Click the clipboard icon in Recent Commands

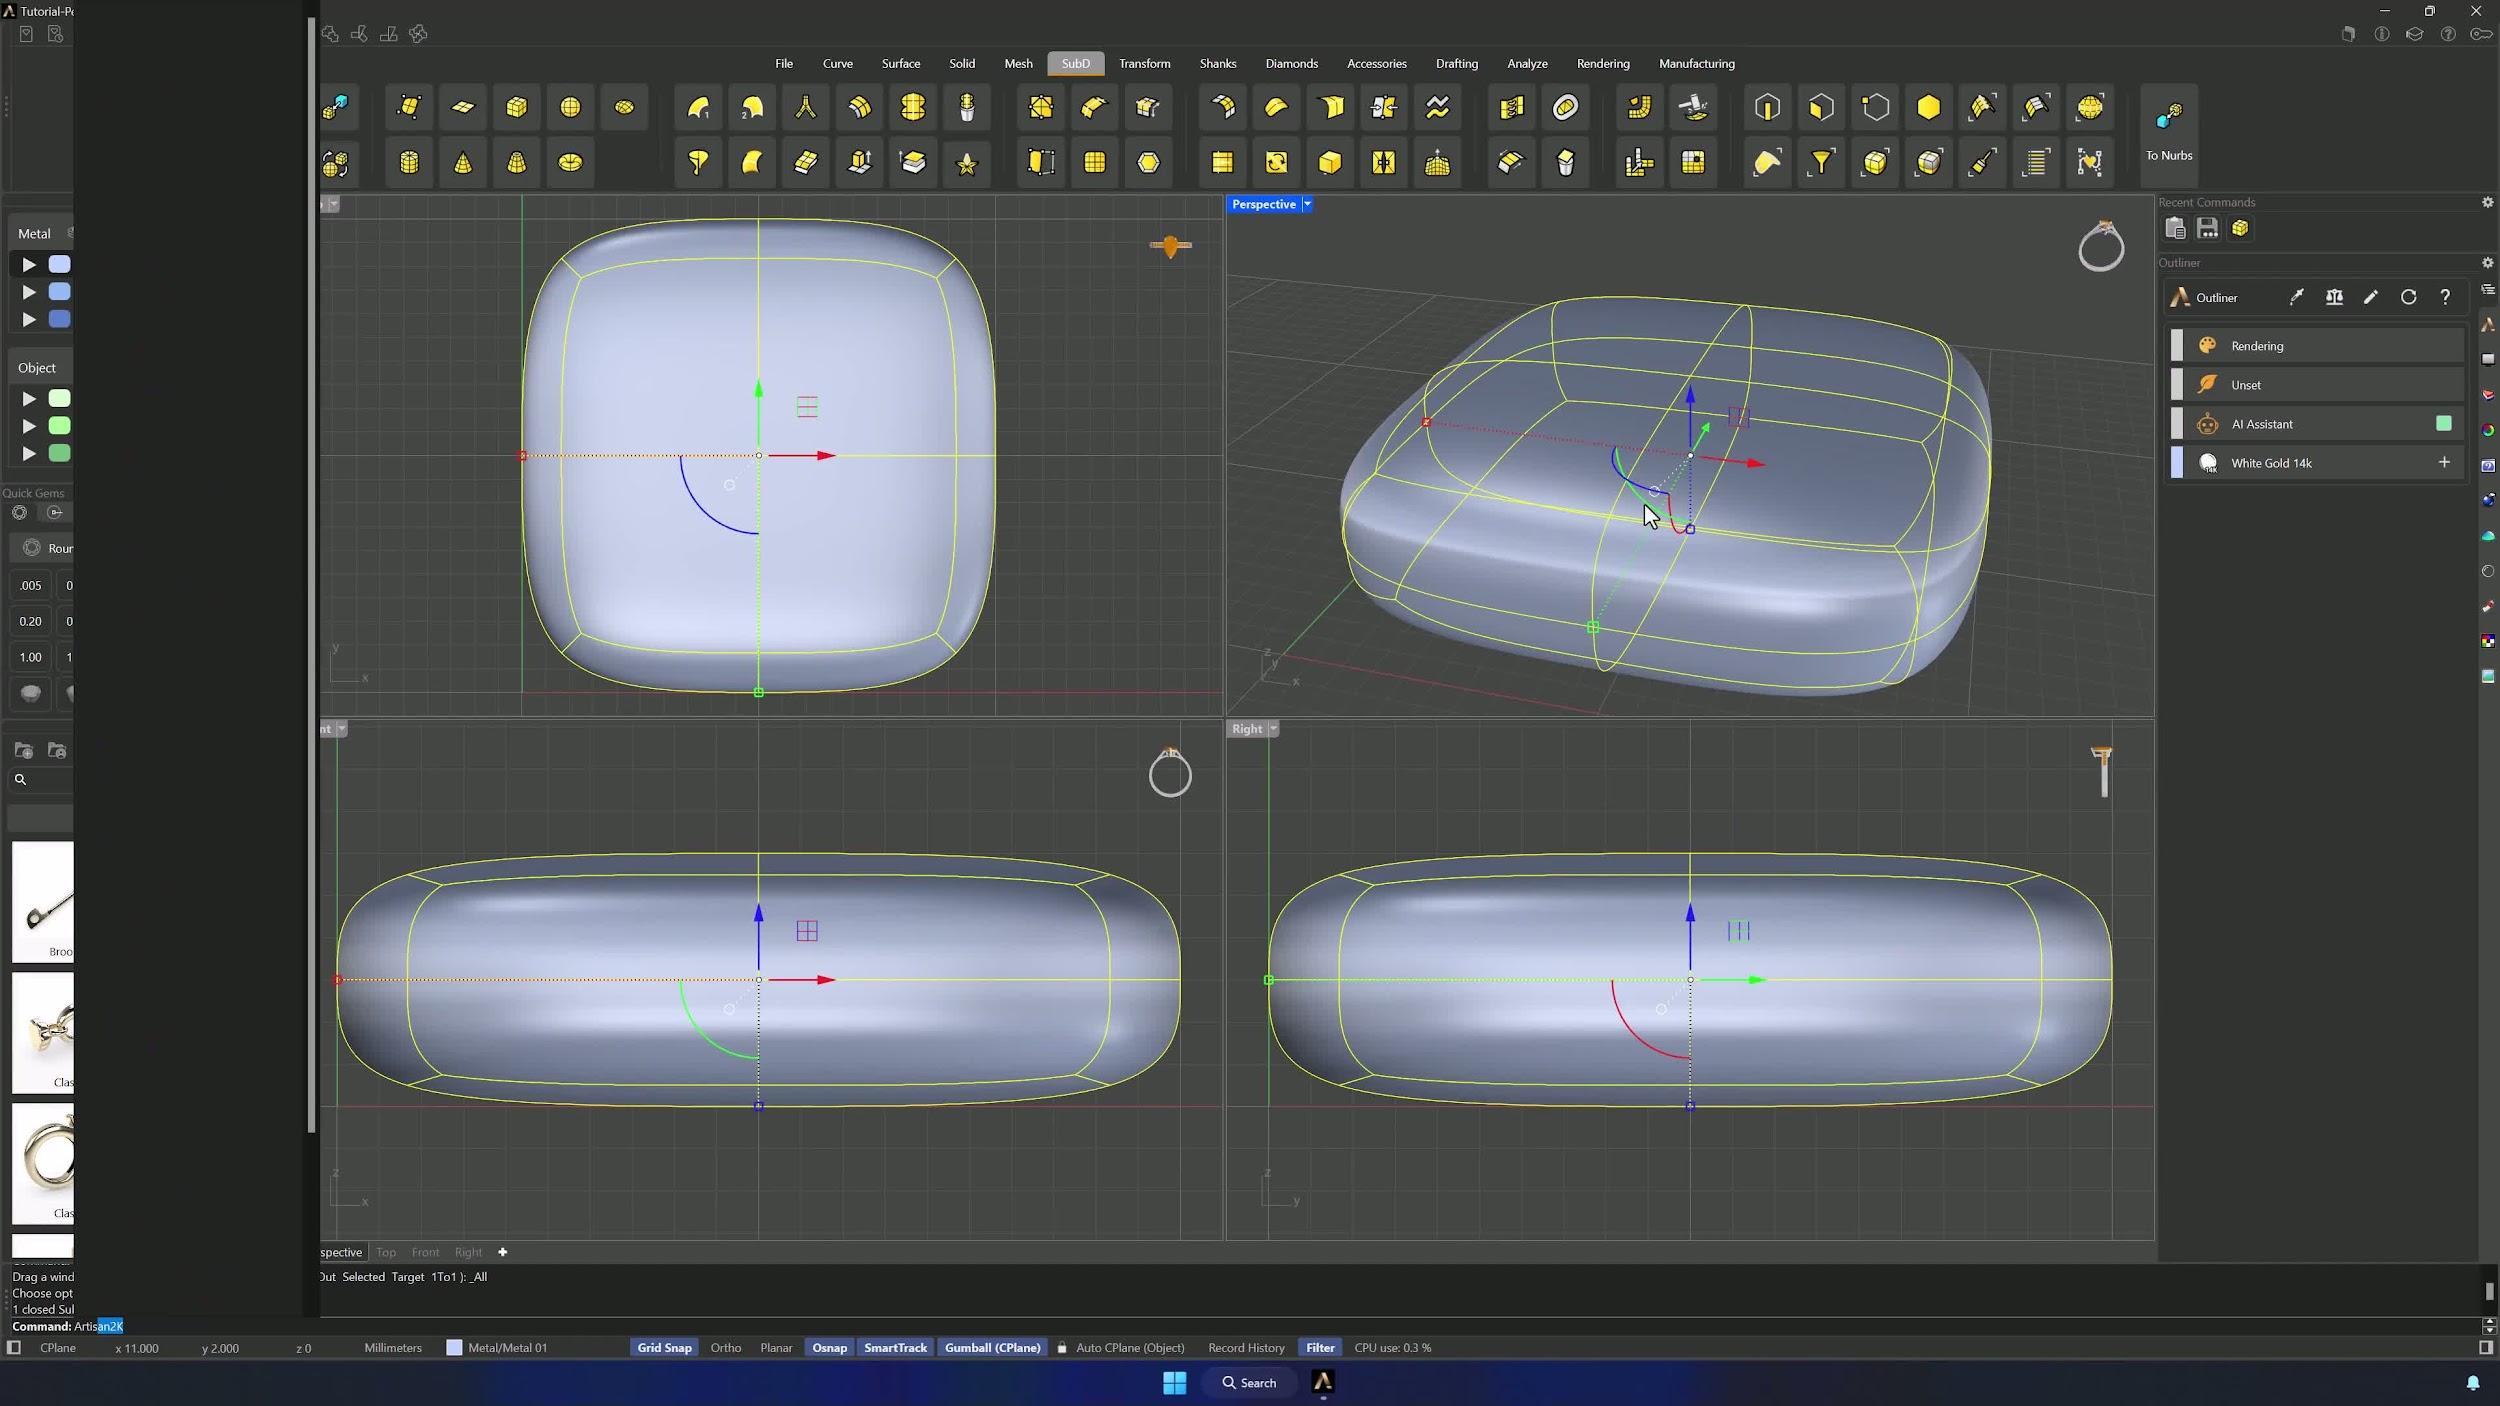pyautogui.click(x=2175, y=229)
